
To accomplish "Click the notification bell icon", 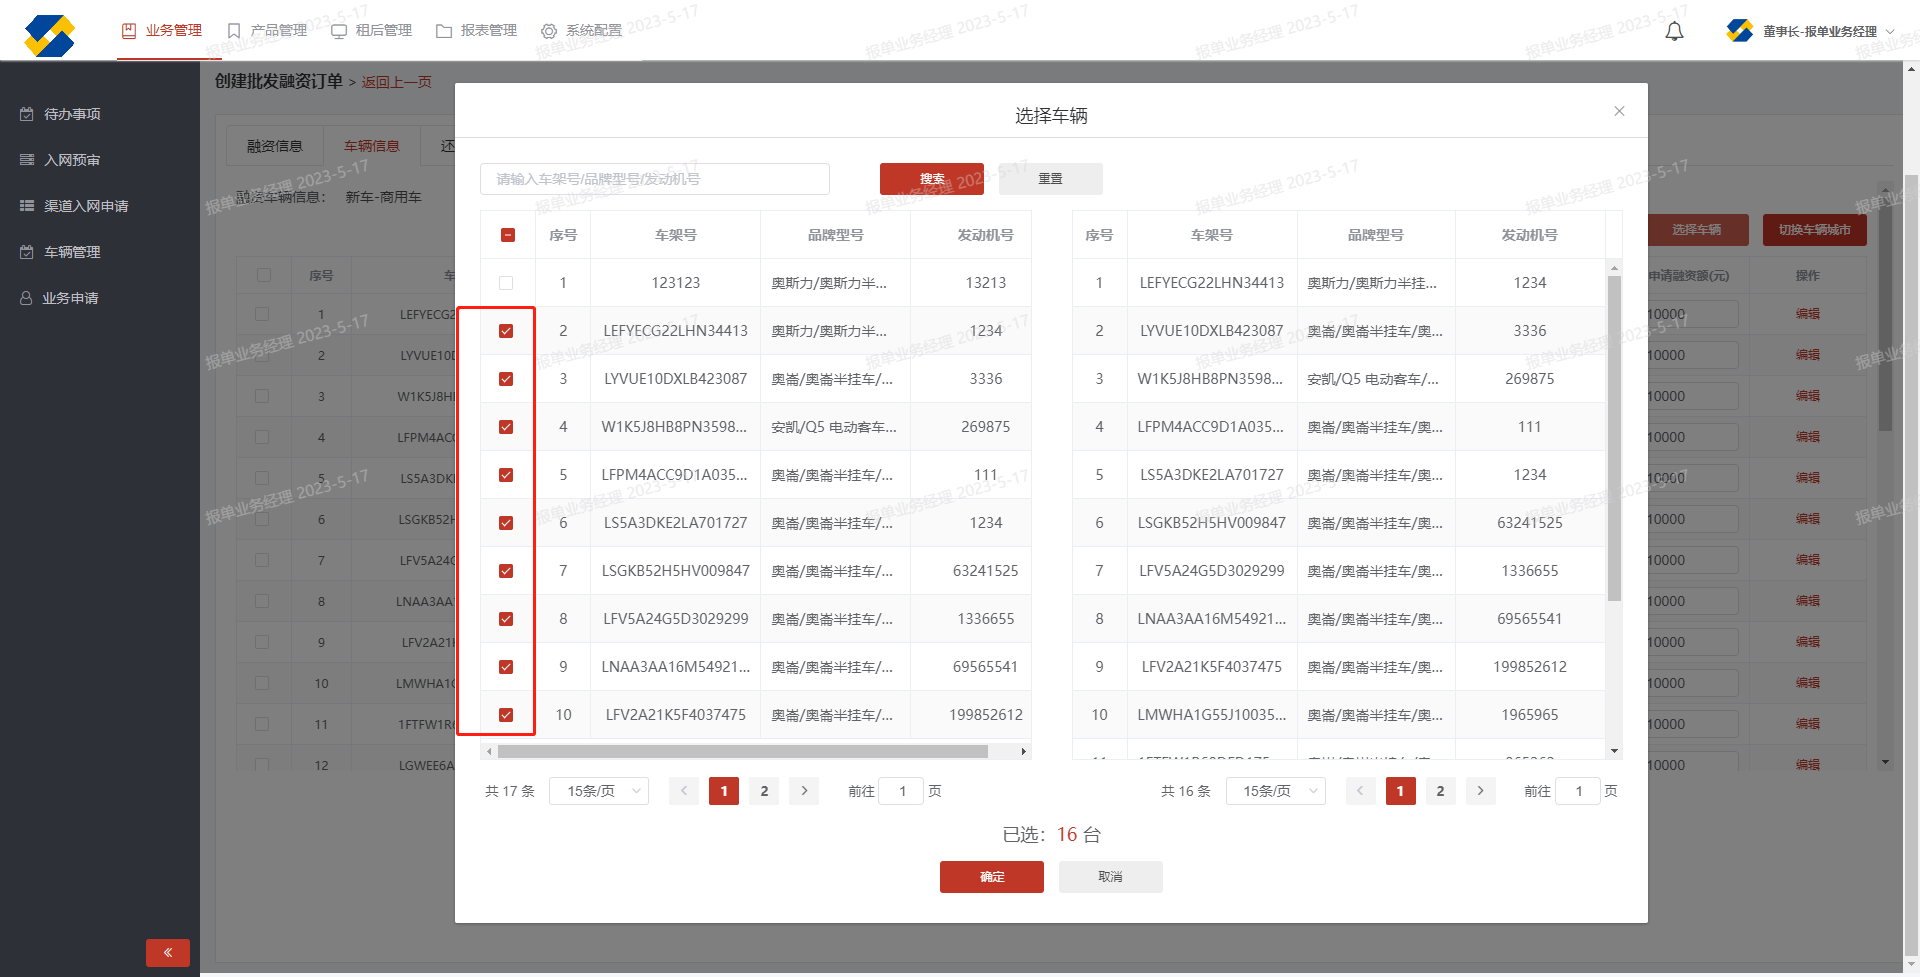I will tap(1674, 32).
